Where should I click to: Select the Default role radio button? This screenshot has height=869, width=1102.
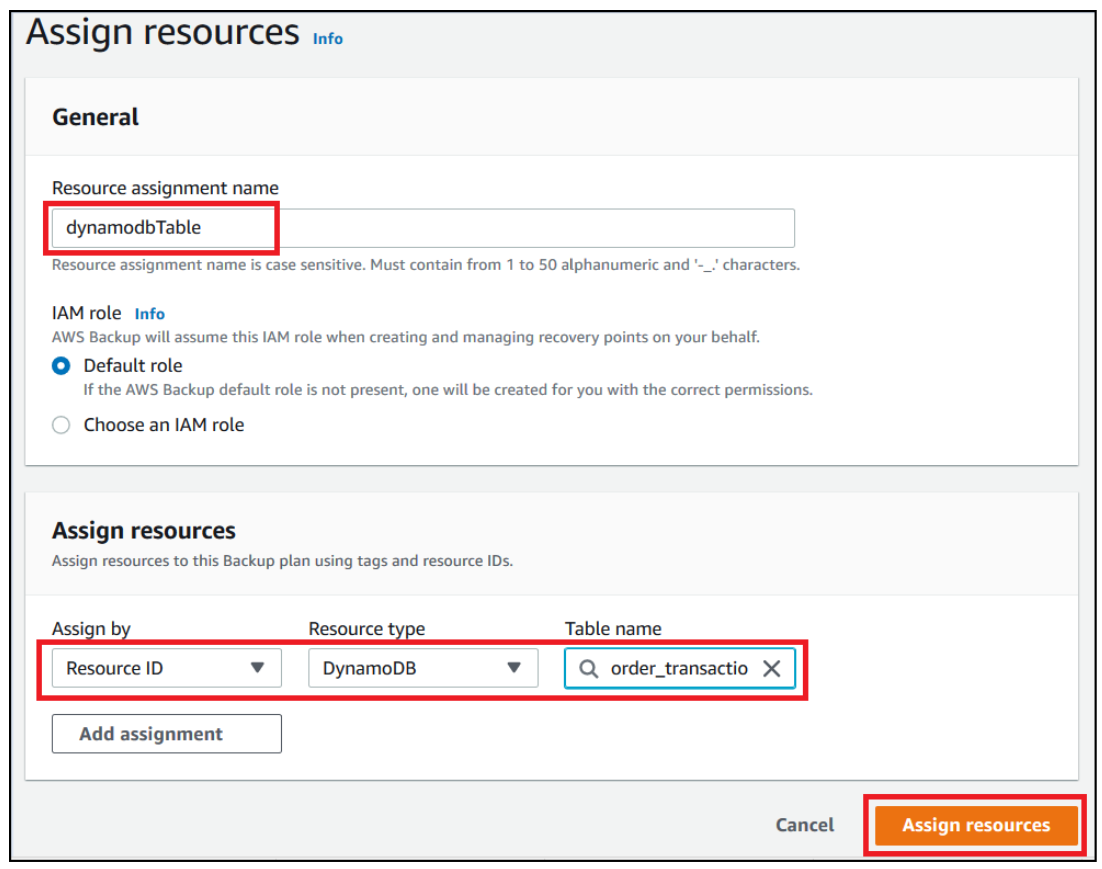pos(61,366)
